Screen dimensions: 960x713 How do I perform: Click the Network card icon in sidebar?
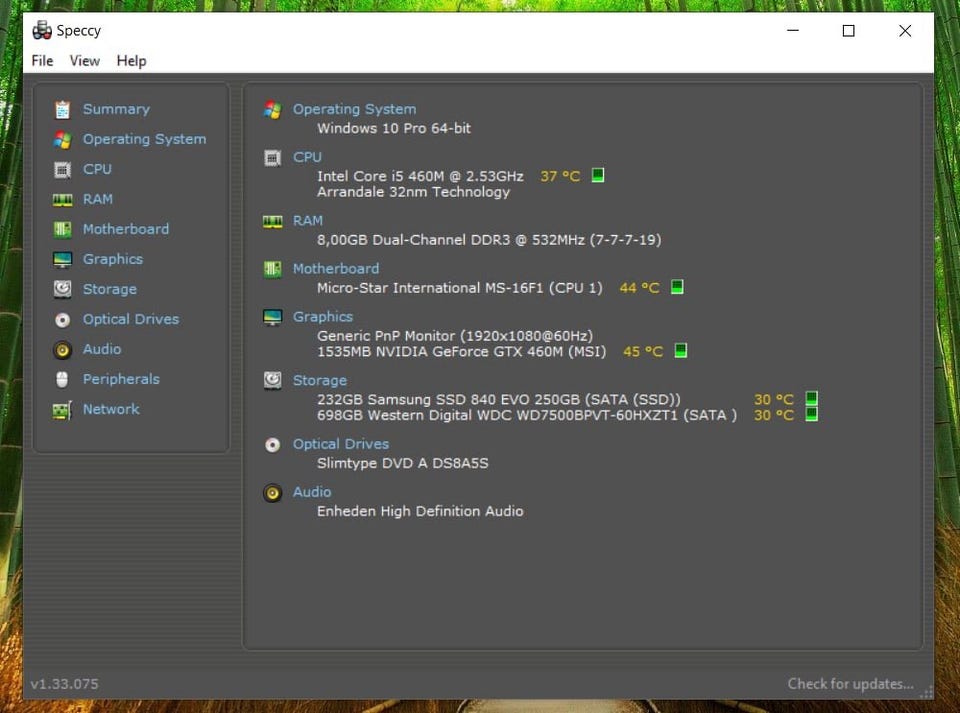coord(62,409)
